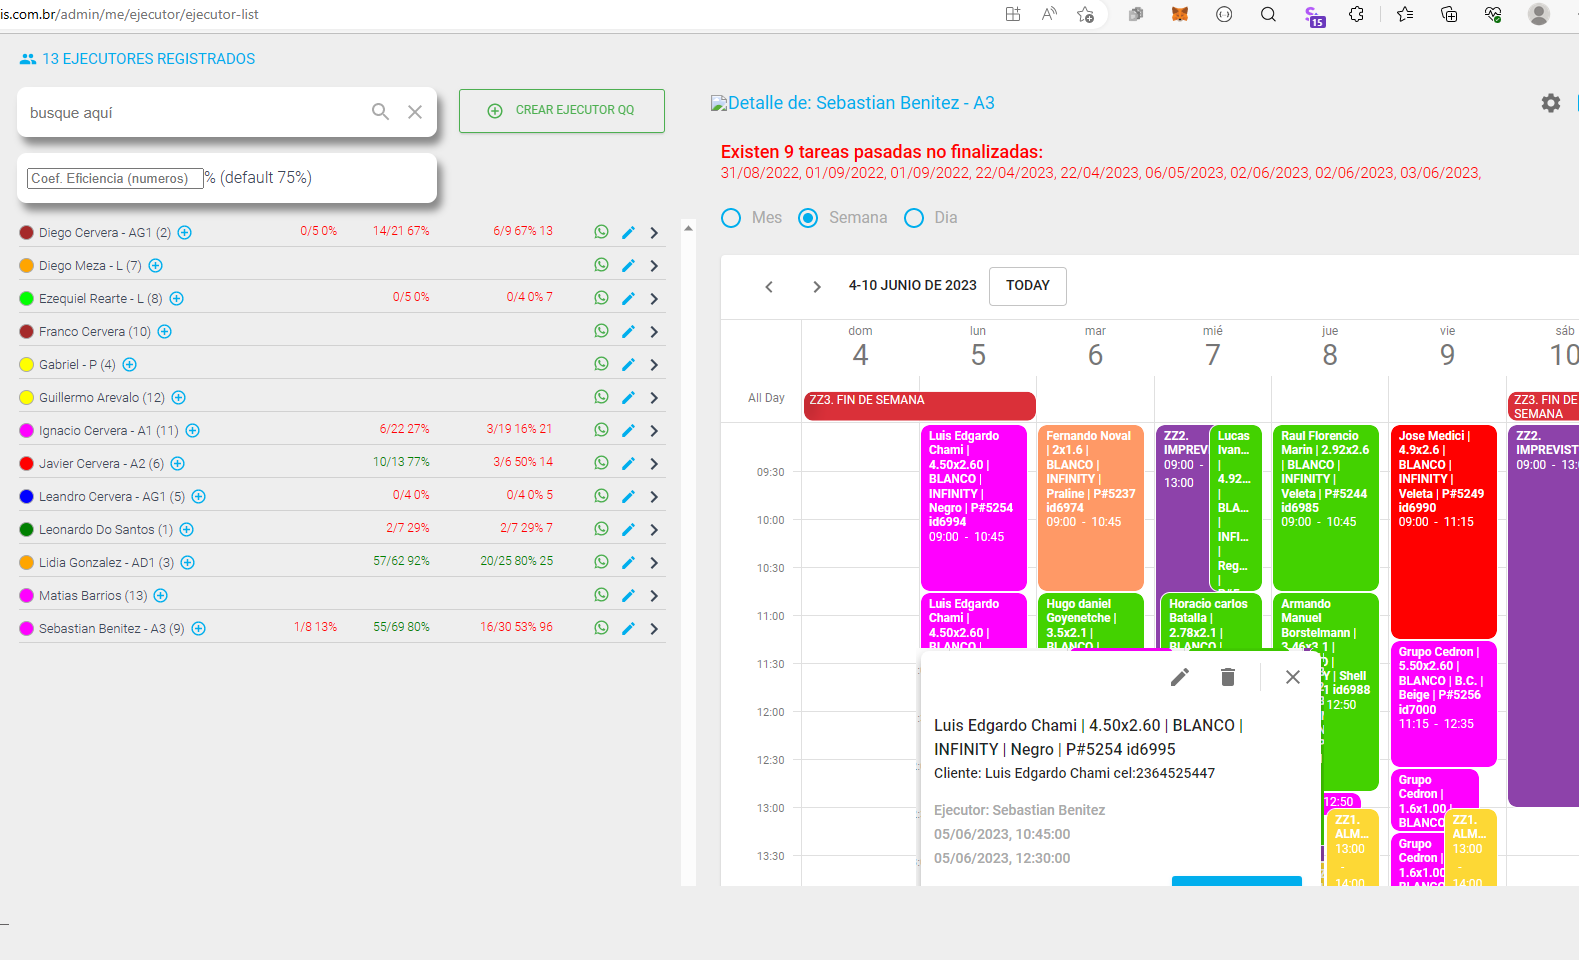Screen dimensions: 1579x960
Task: Expand Ignacio Cervera row chevron
Action: (x=654, y=431)
